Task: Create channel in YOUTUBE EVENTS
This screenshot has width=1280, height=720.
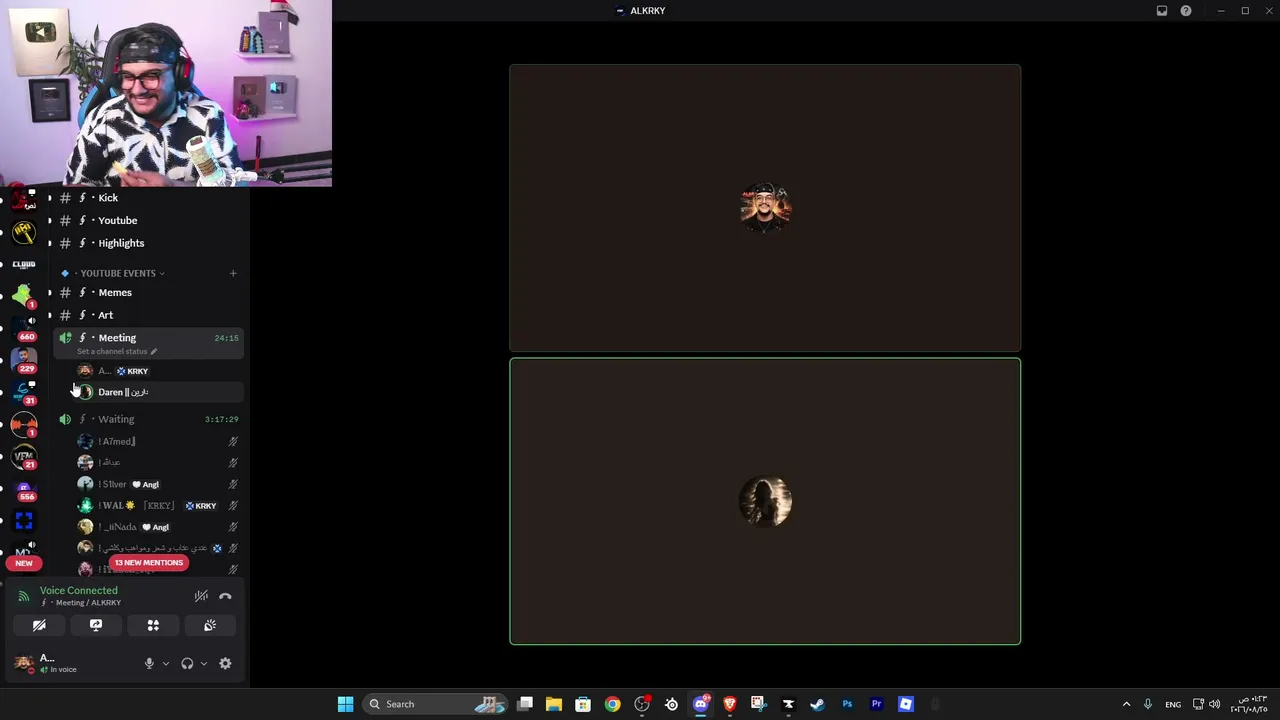Action: tap(233, 273)
